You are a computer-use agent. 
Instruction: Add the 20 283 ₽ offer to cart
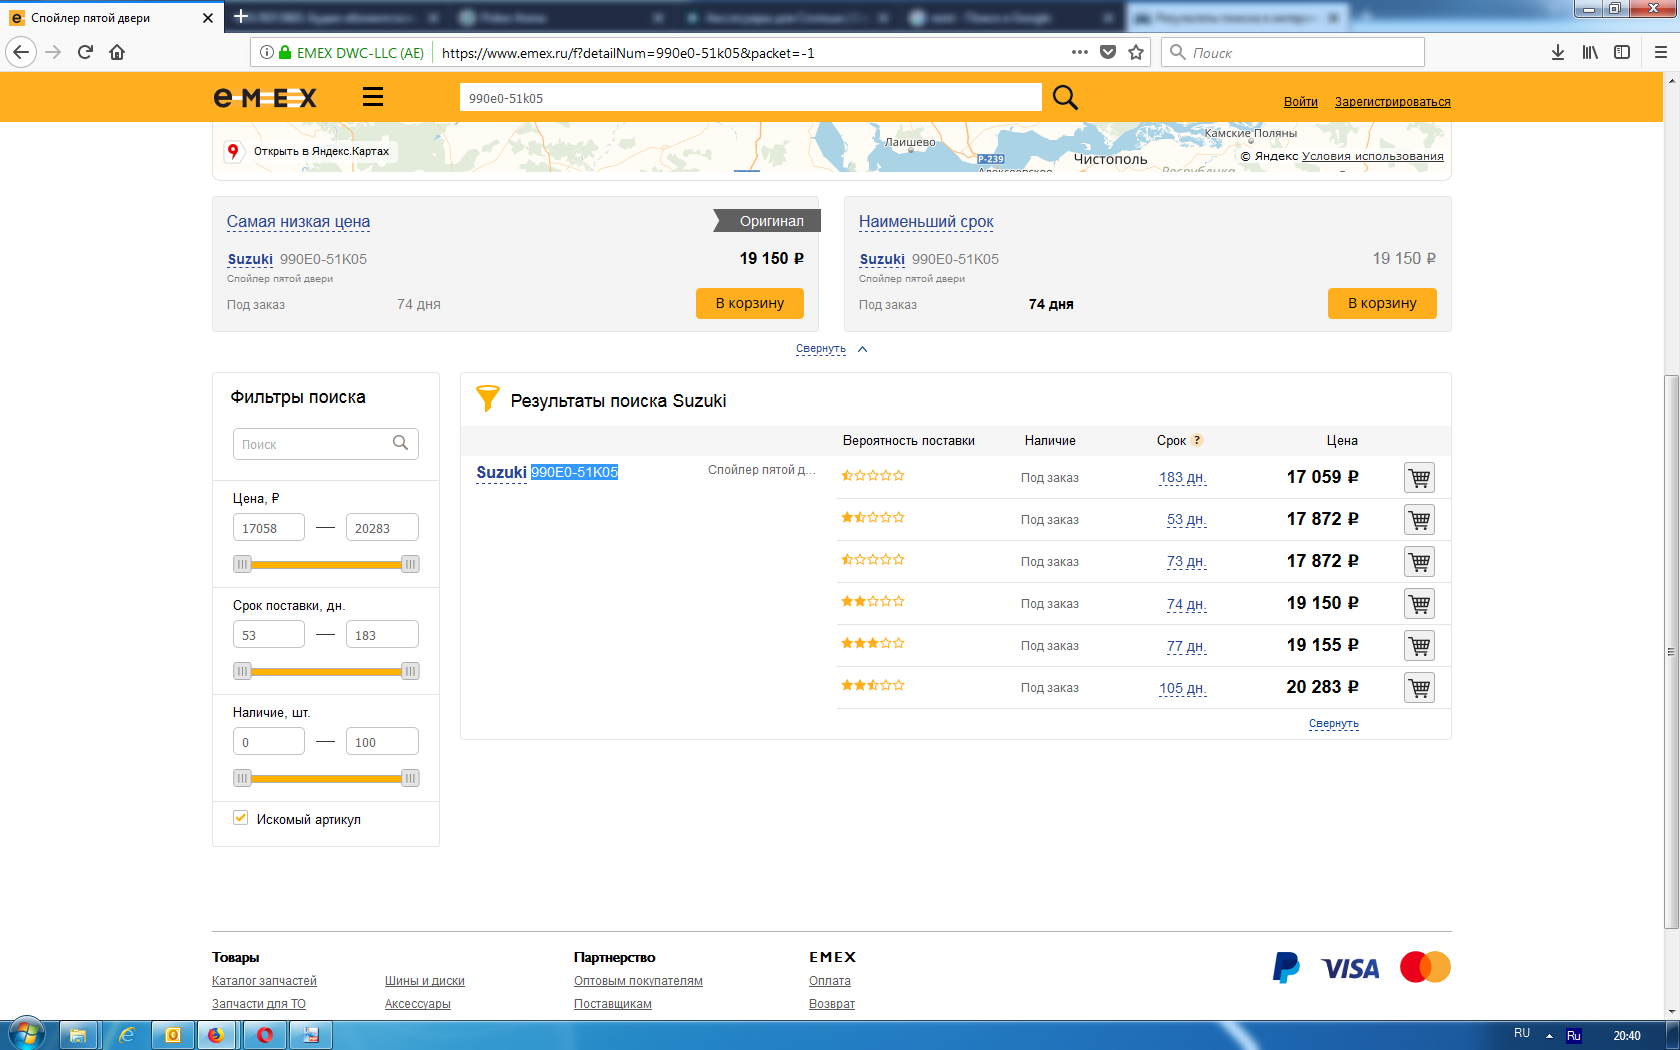pyautogui.click(x=1419, y=688)
